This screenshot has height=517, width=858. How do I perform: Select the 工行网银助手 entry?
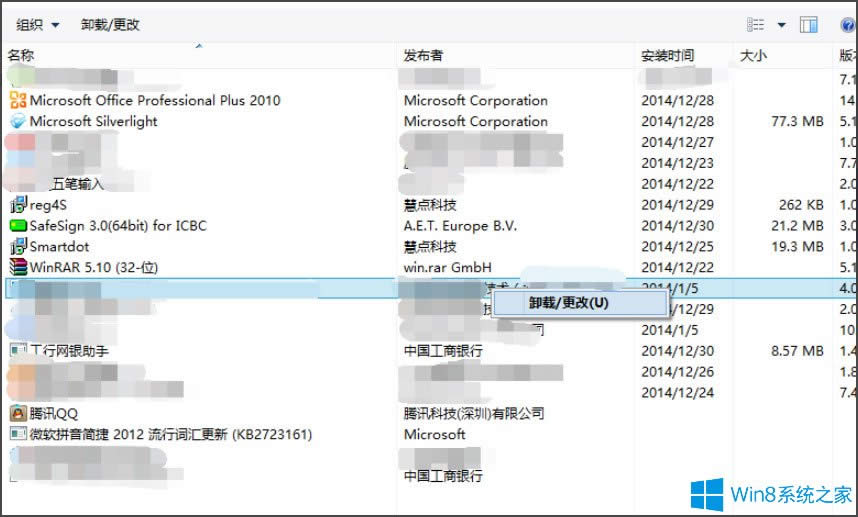[69, 351]
